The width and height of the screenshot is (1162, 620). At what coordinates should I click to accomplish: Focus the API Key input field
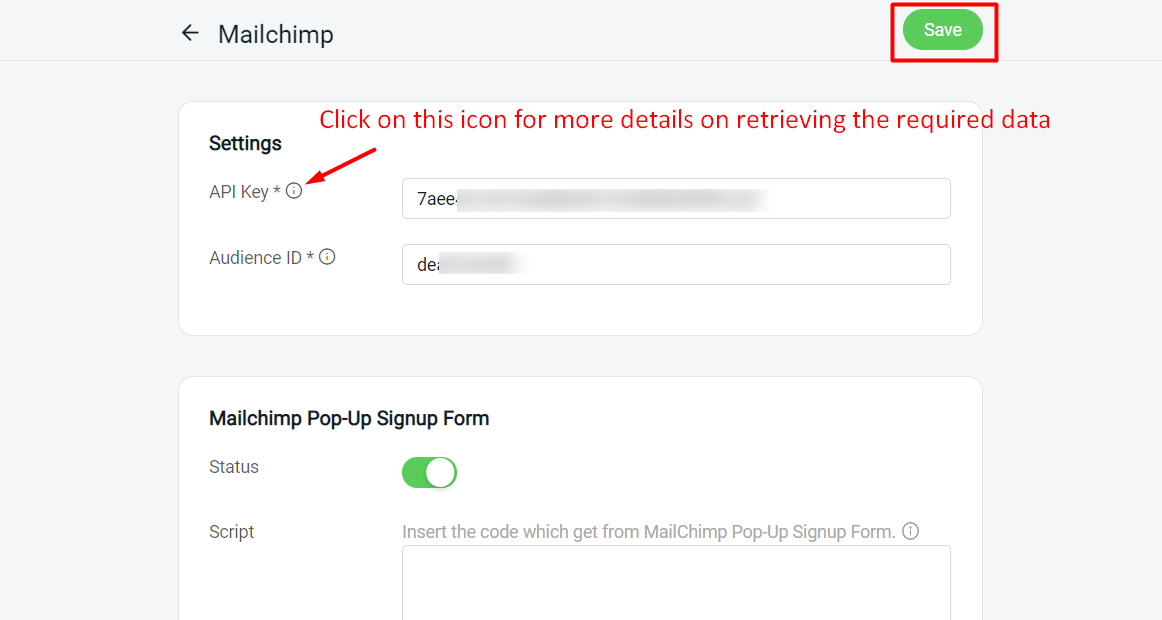point(676,198)
